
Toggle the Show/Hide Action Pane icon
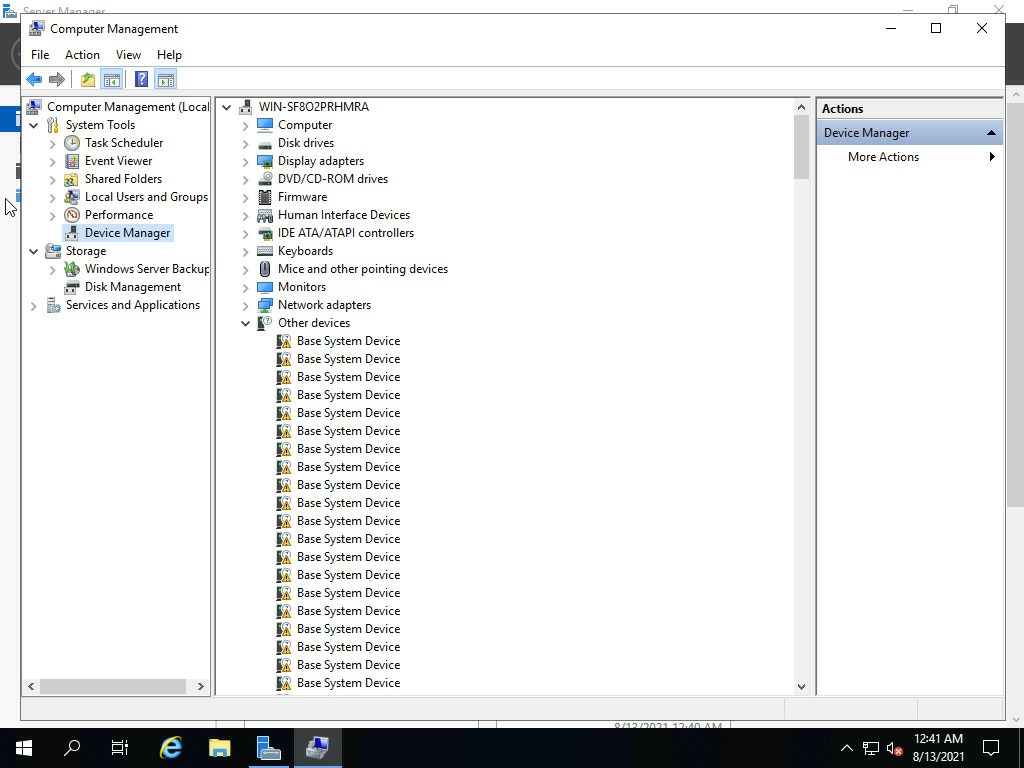[x=166, y=80]
